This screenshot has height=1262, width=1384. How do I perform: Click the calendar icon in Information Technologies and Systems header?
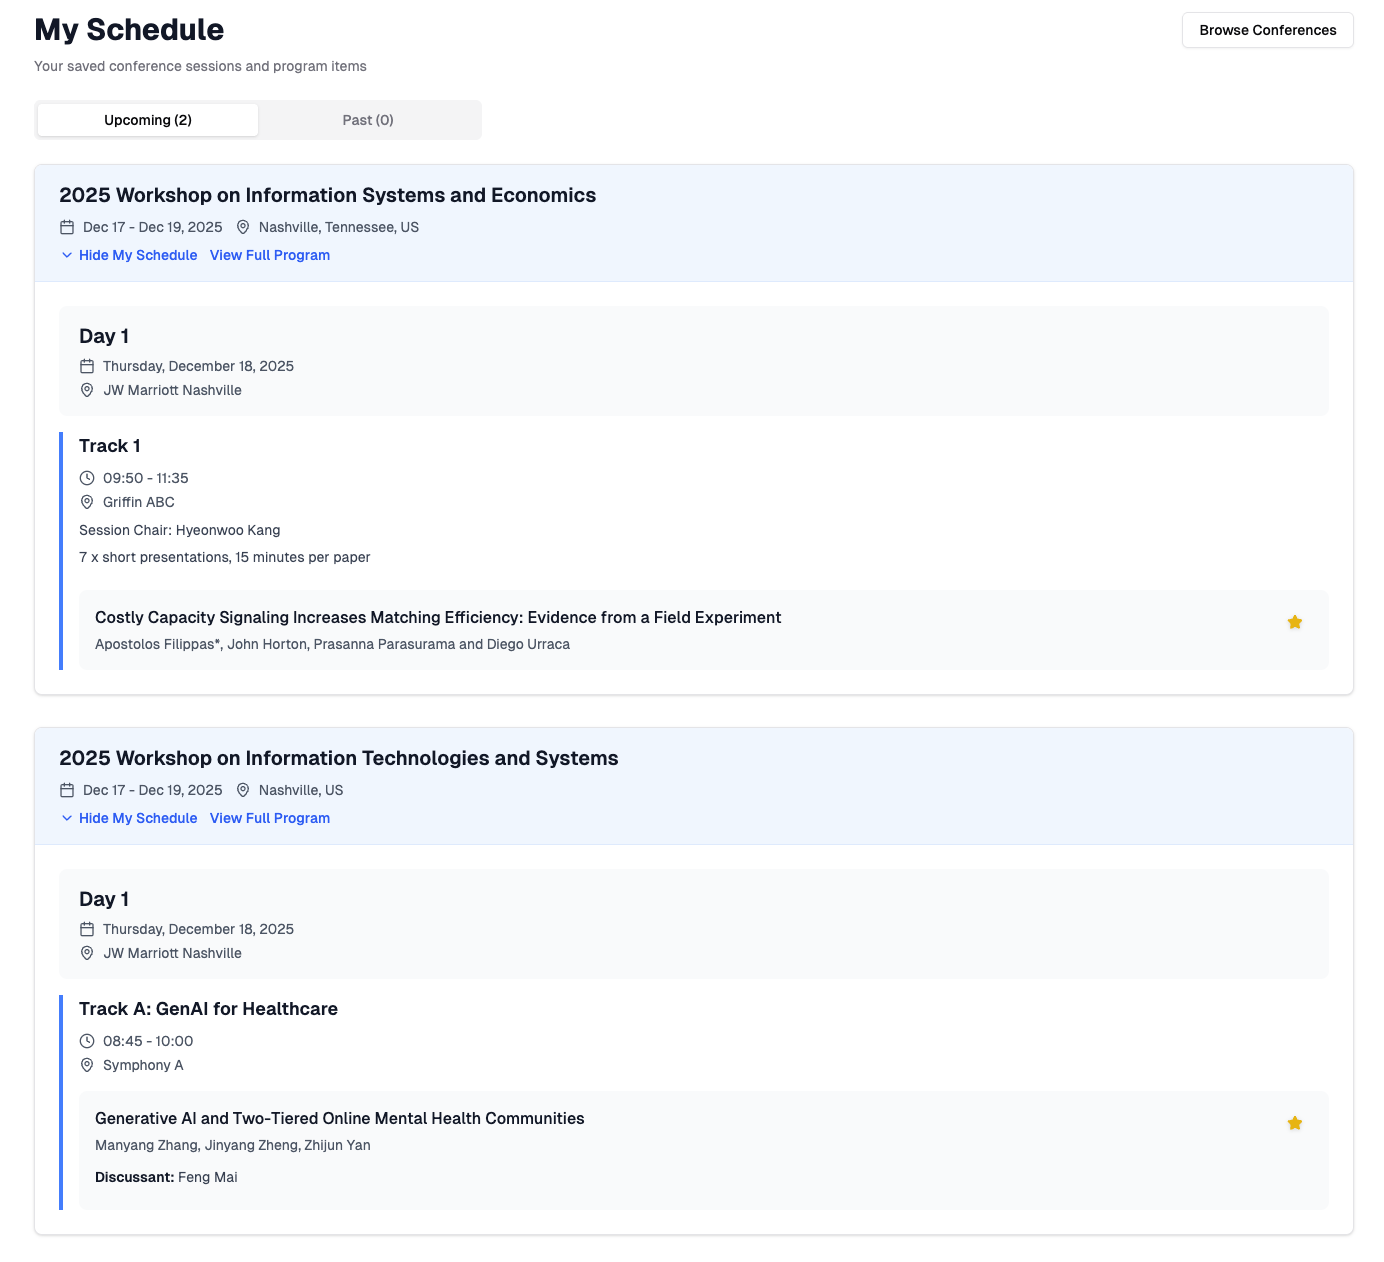(x=67, y=790)
